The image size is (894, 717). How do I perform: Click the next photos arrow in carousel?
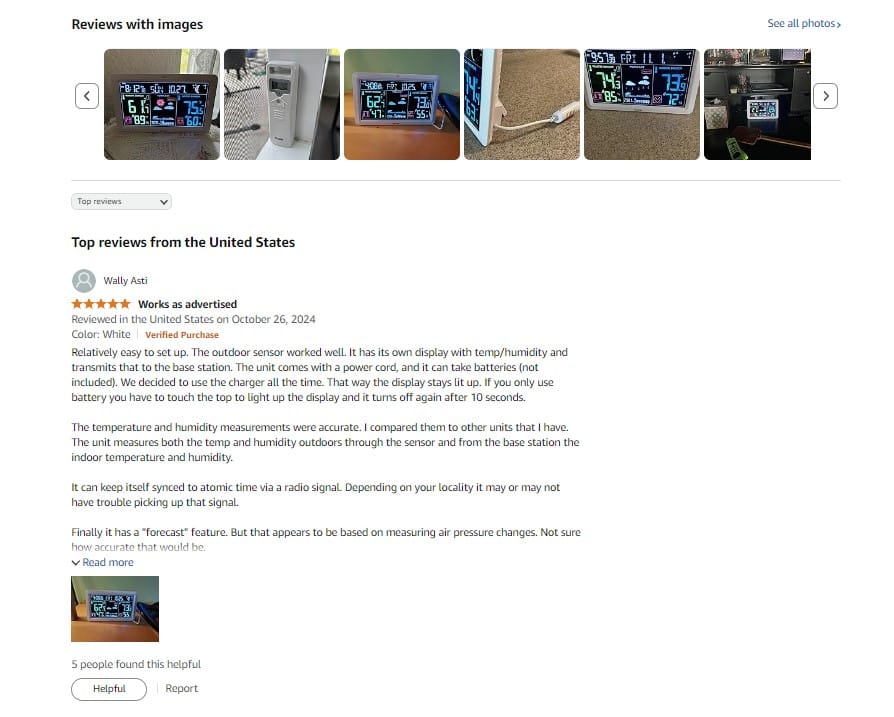[x=825, y=96]
